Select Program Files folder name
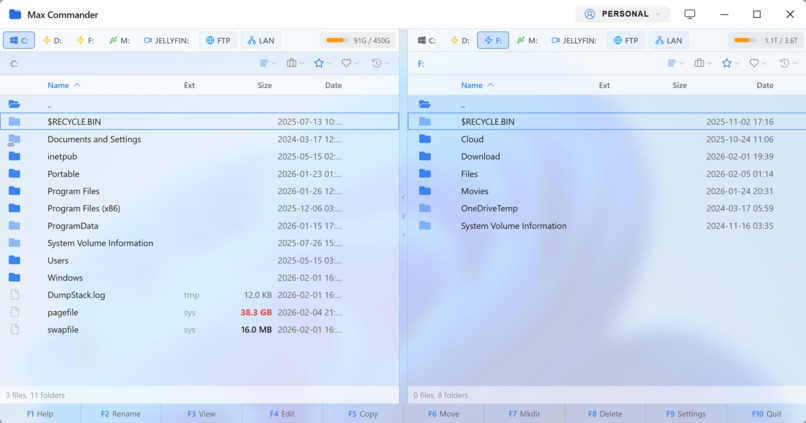Screen dimensions: 806x423 click(x=74, y=191)
